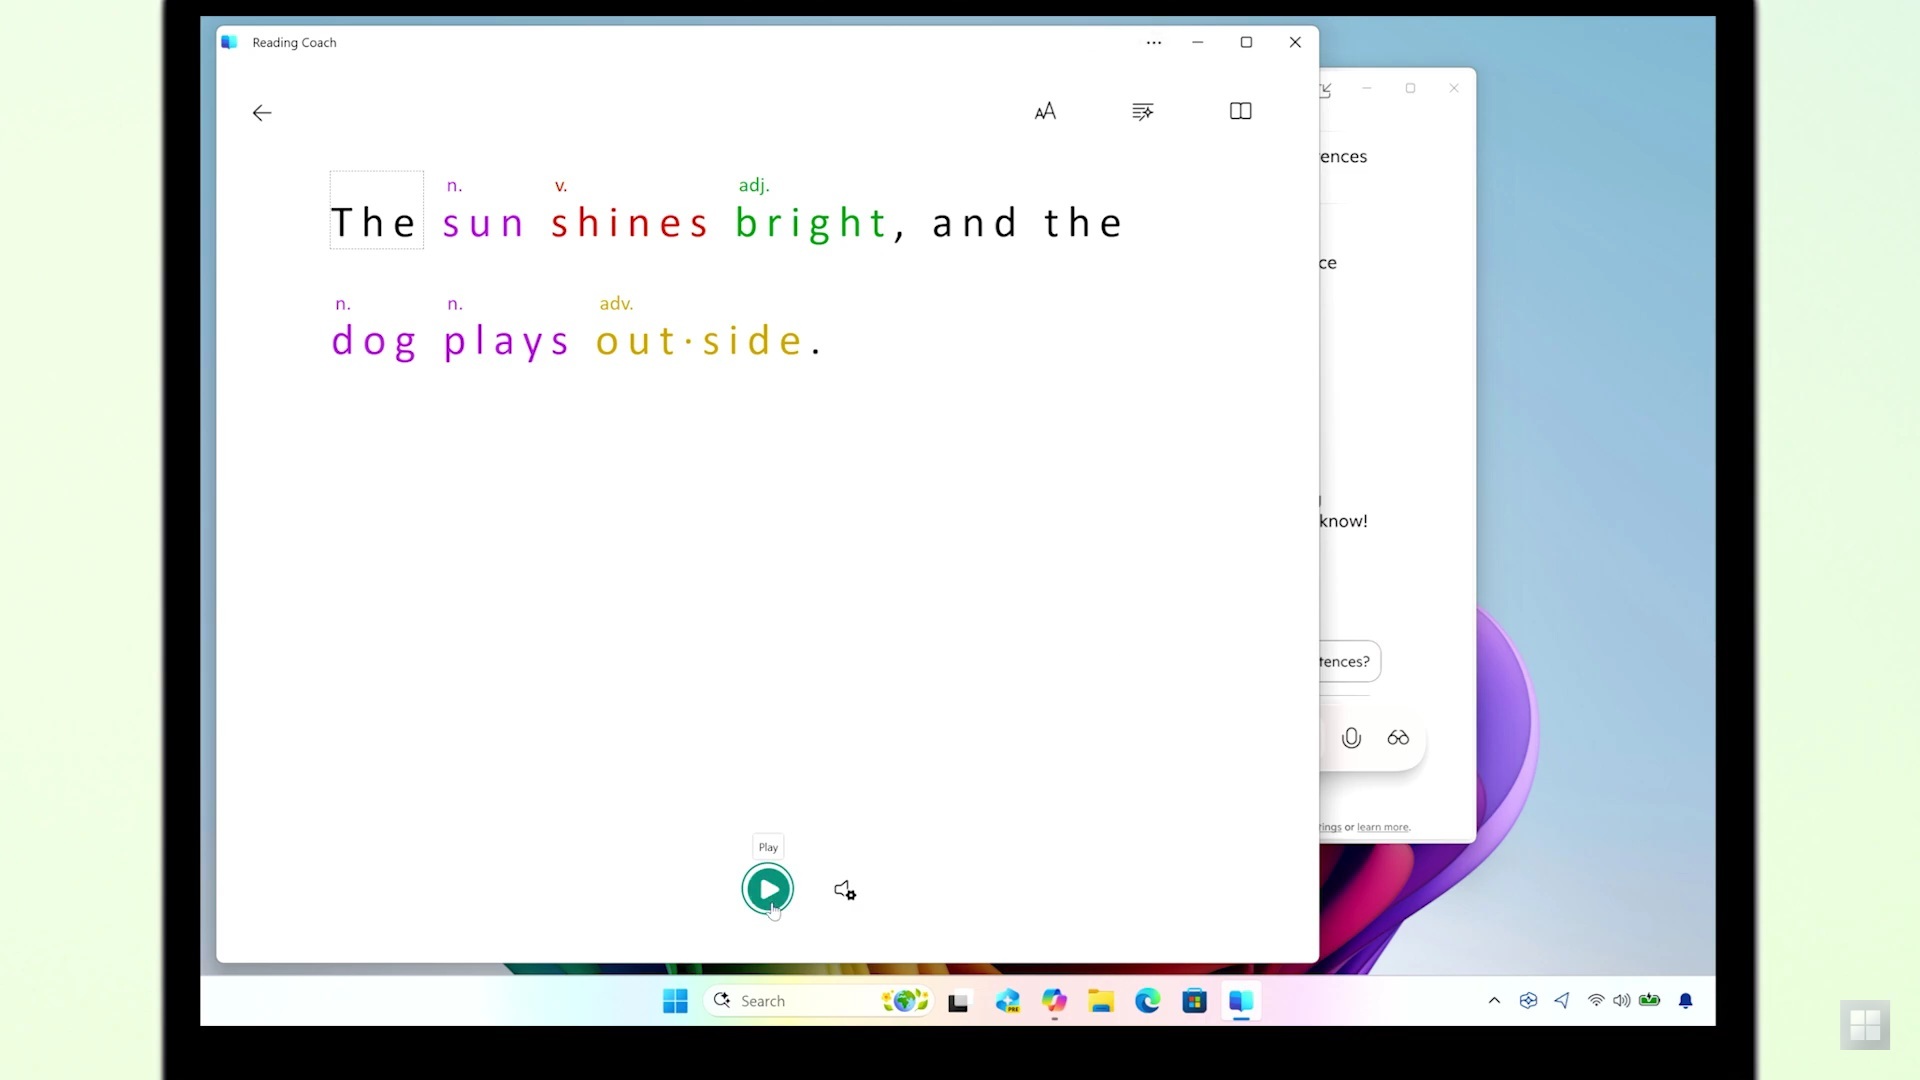Click the taskbar Search box
Viewport: 1920px width, 1080px height.
click(x=819, y=1001)
